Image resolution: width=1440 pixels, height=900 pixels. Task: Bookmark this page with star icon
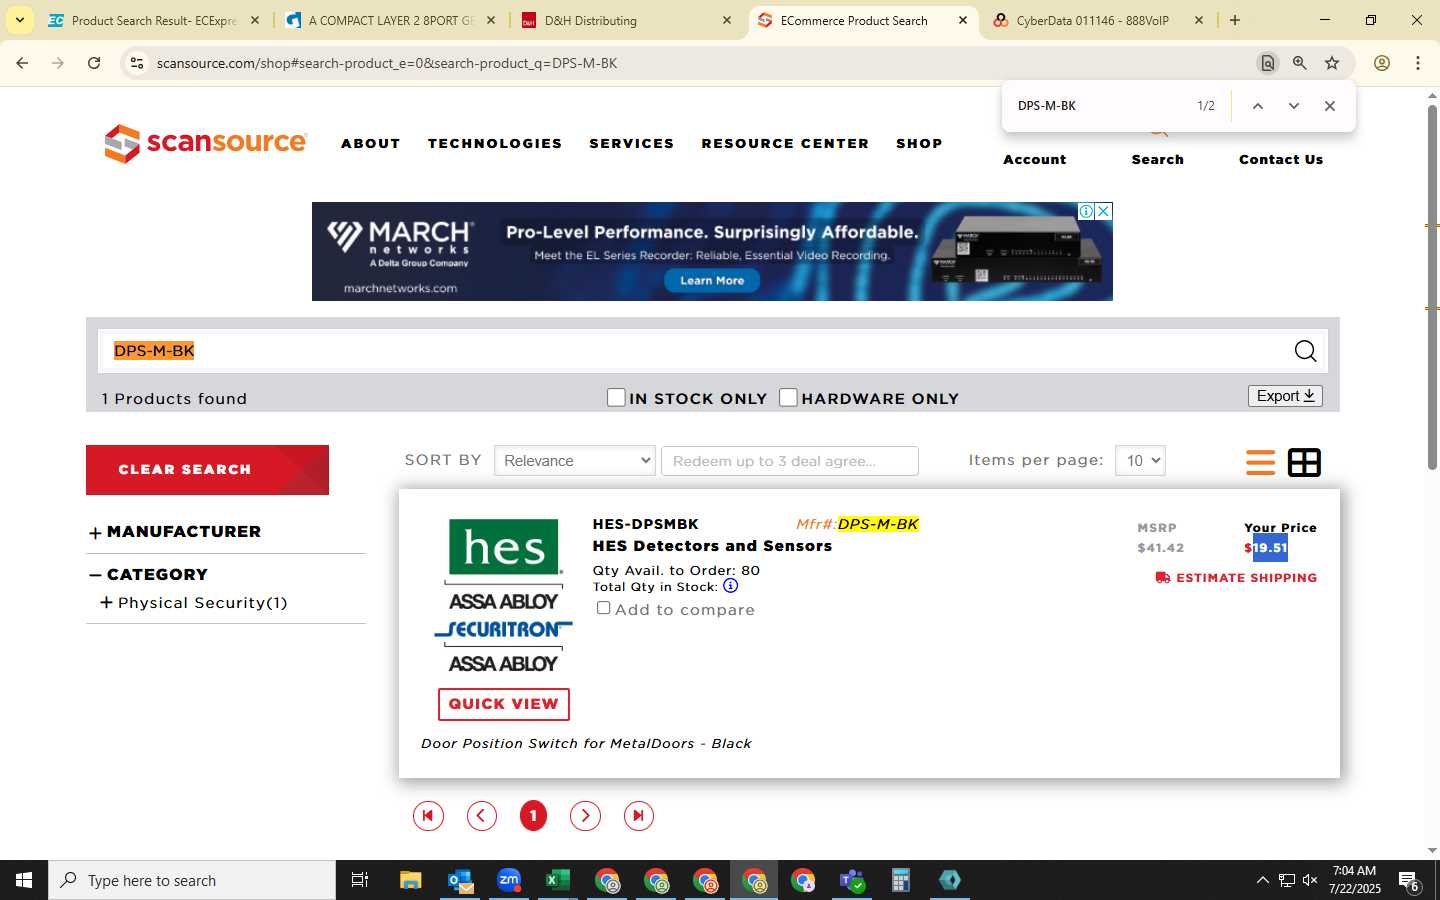(x=1332, y=63)
